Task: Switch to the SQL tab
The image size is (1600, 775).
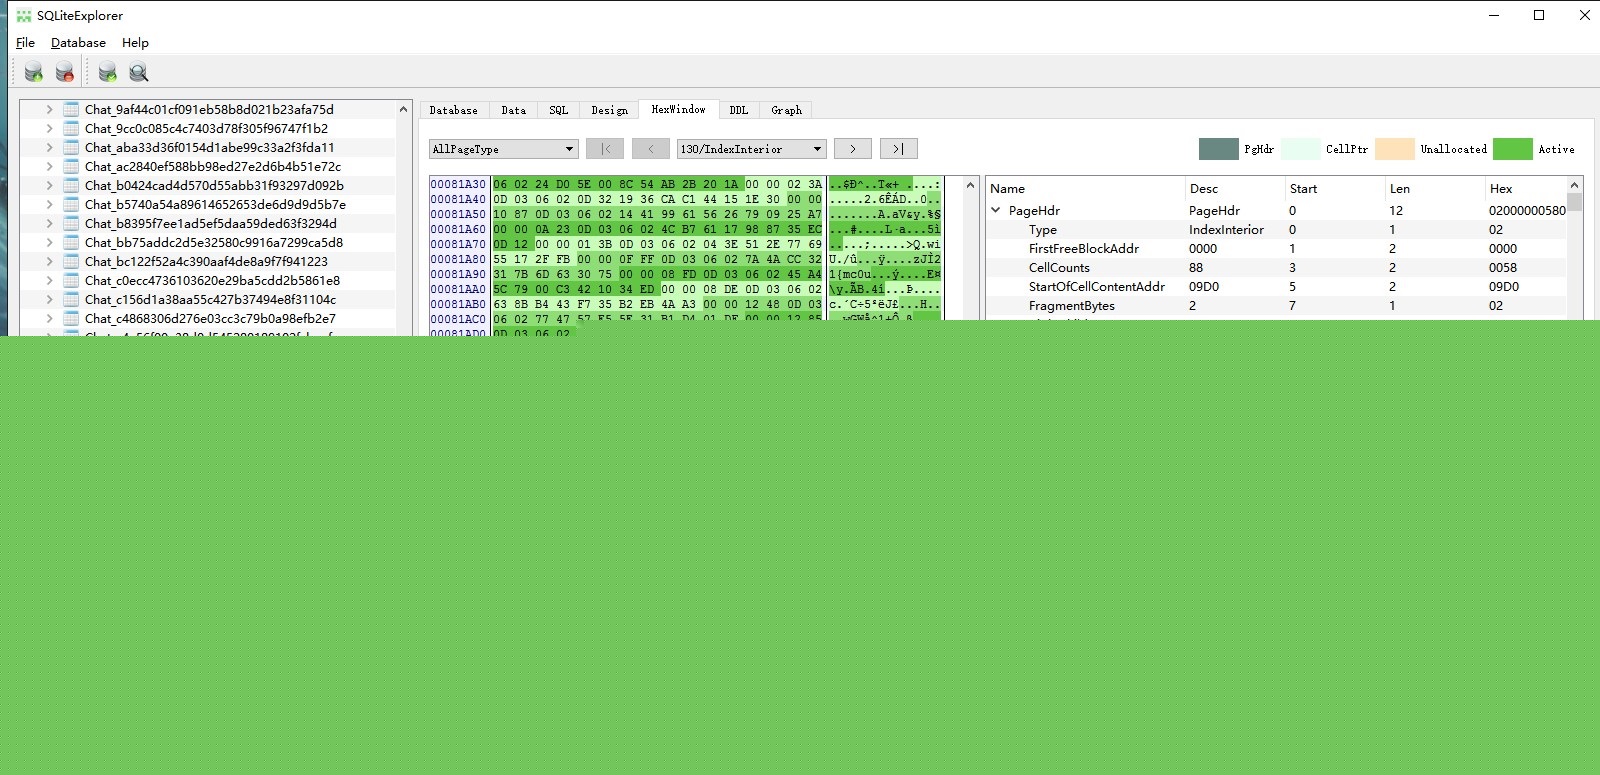Action: click(558, 110)
